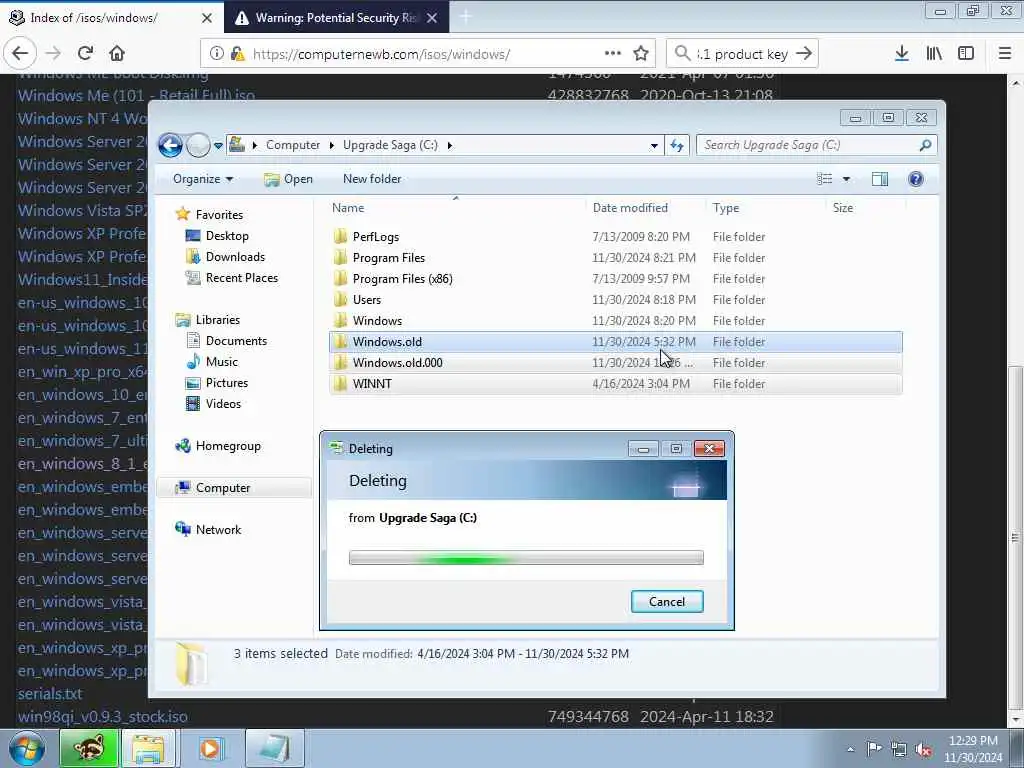Show site information for the URL
Viewport: 1024px width, 768px height.
coord(217,54)
